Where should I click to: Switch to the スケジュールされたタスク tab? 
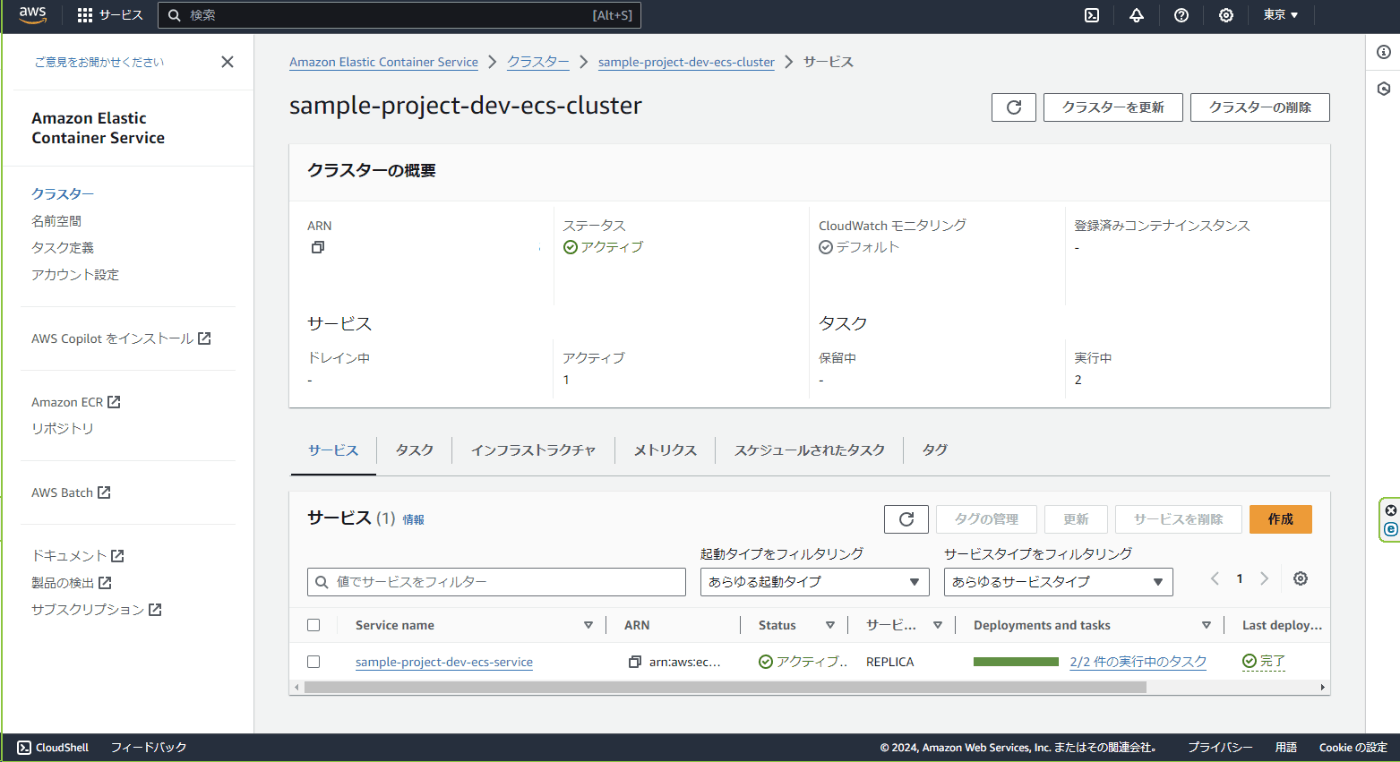click(809, 450)
